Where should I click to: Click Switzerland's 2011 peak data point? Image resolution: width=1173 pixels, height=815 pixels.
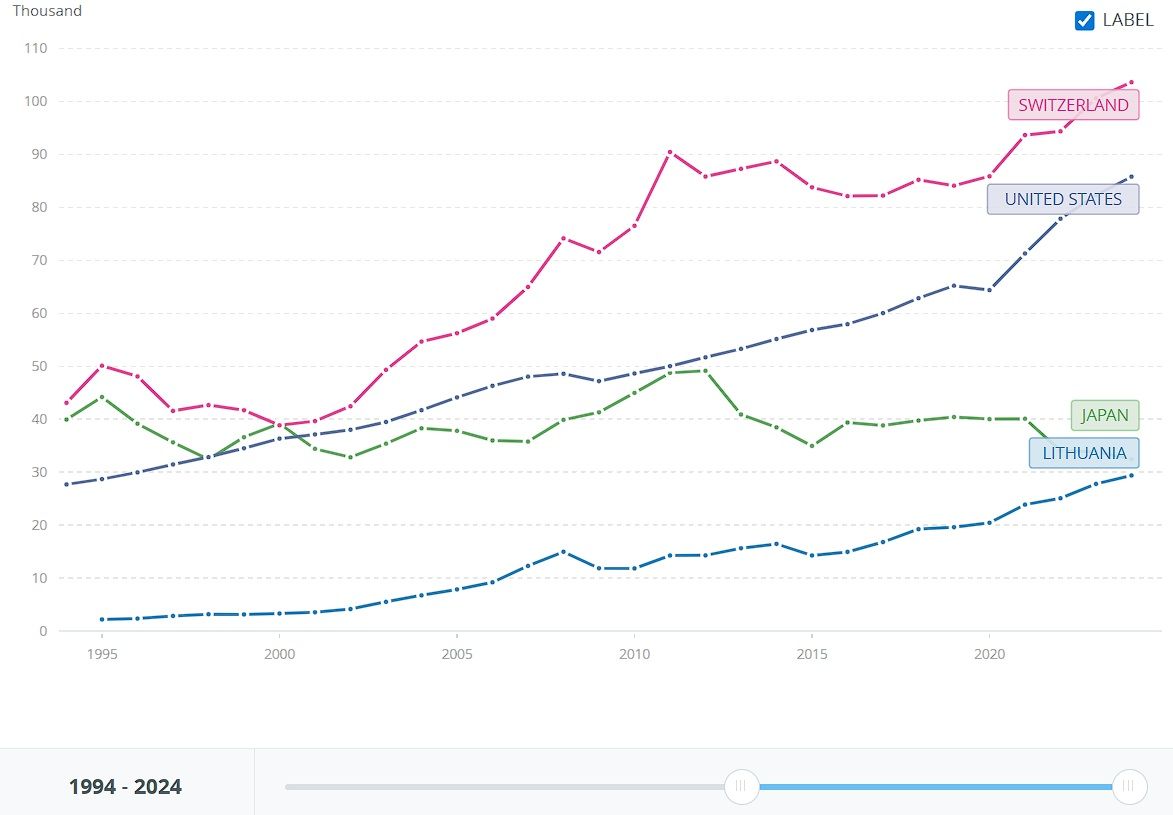[x=670, y=152]
